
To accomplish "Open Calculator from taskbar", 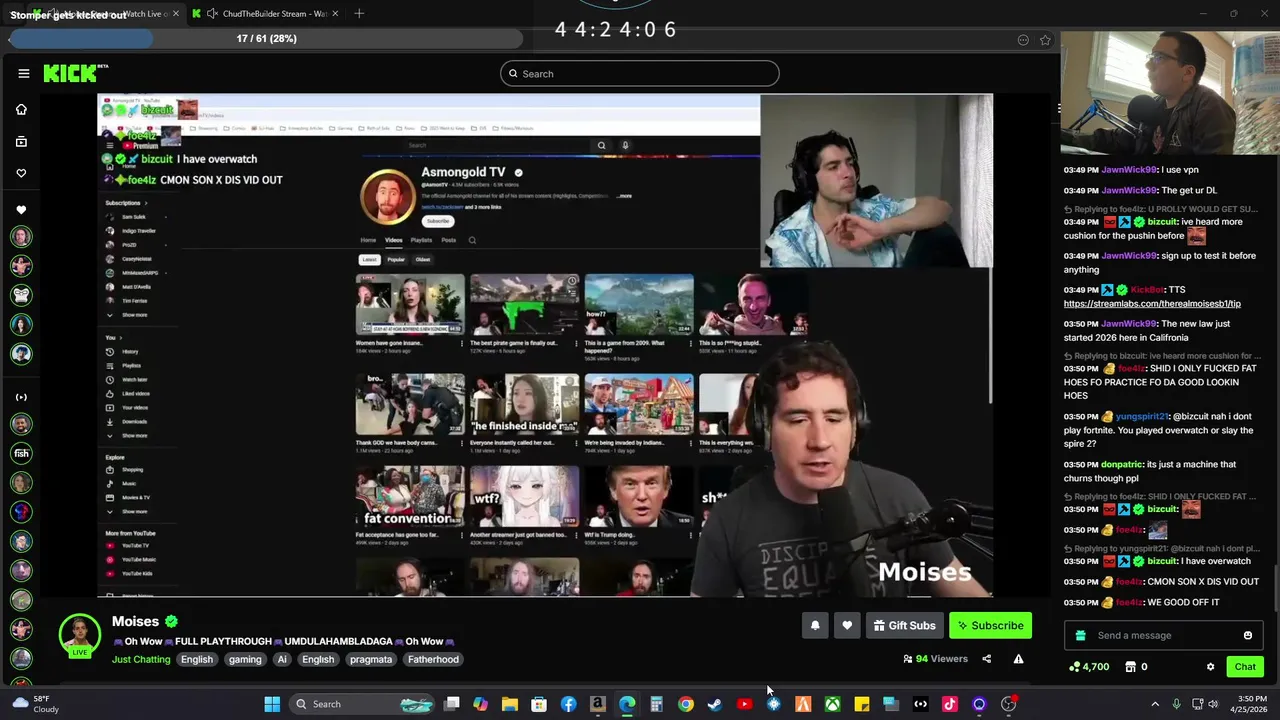I will (656, 704).
